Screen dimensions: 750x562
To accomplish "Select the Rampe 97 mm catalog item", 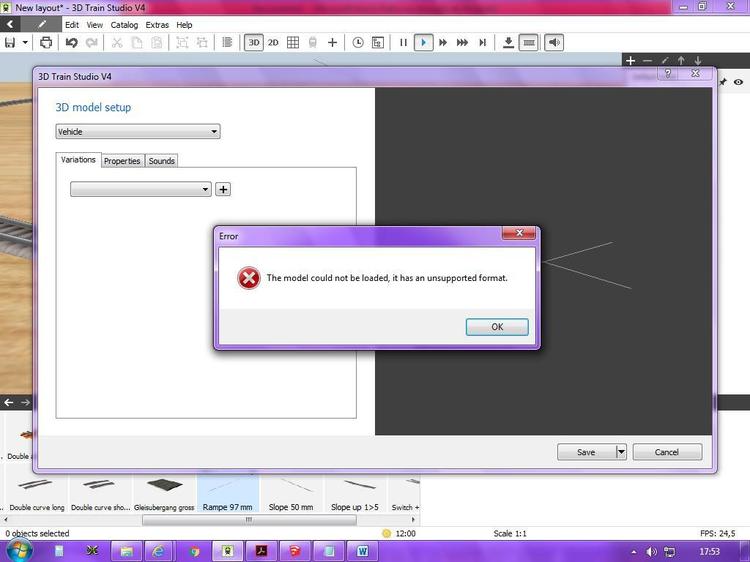I will tap(228, 495).
